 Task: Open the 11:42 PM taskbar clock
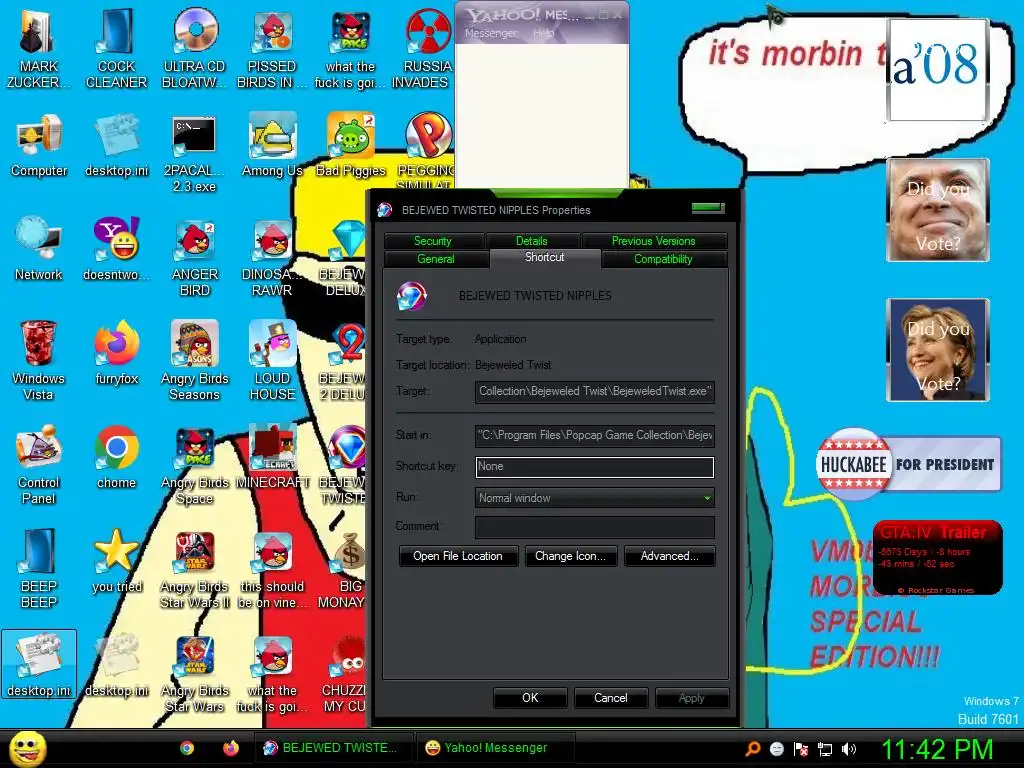pos(937,749)
